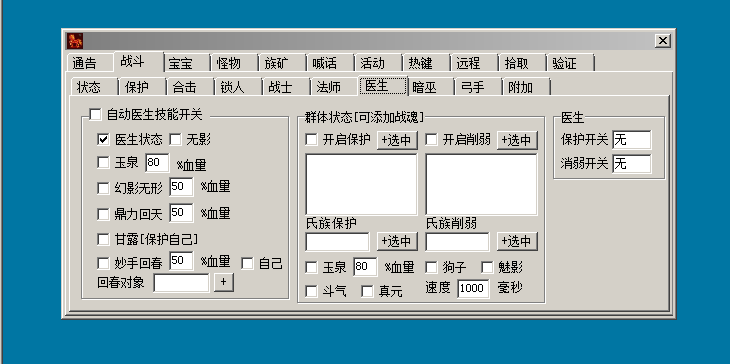Click the 氏族保护 text field

338,242
